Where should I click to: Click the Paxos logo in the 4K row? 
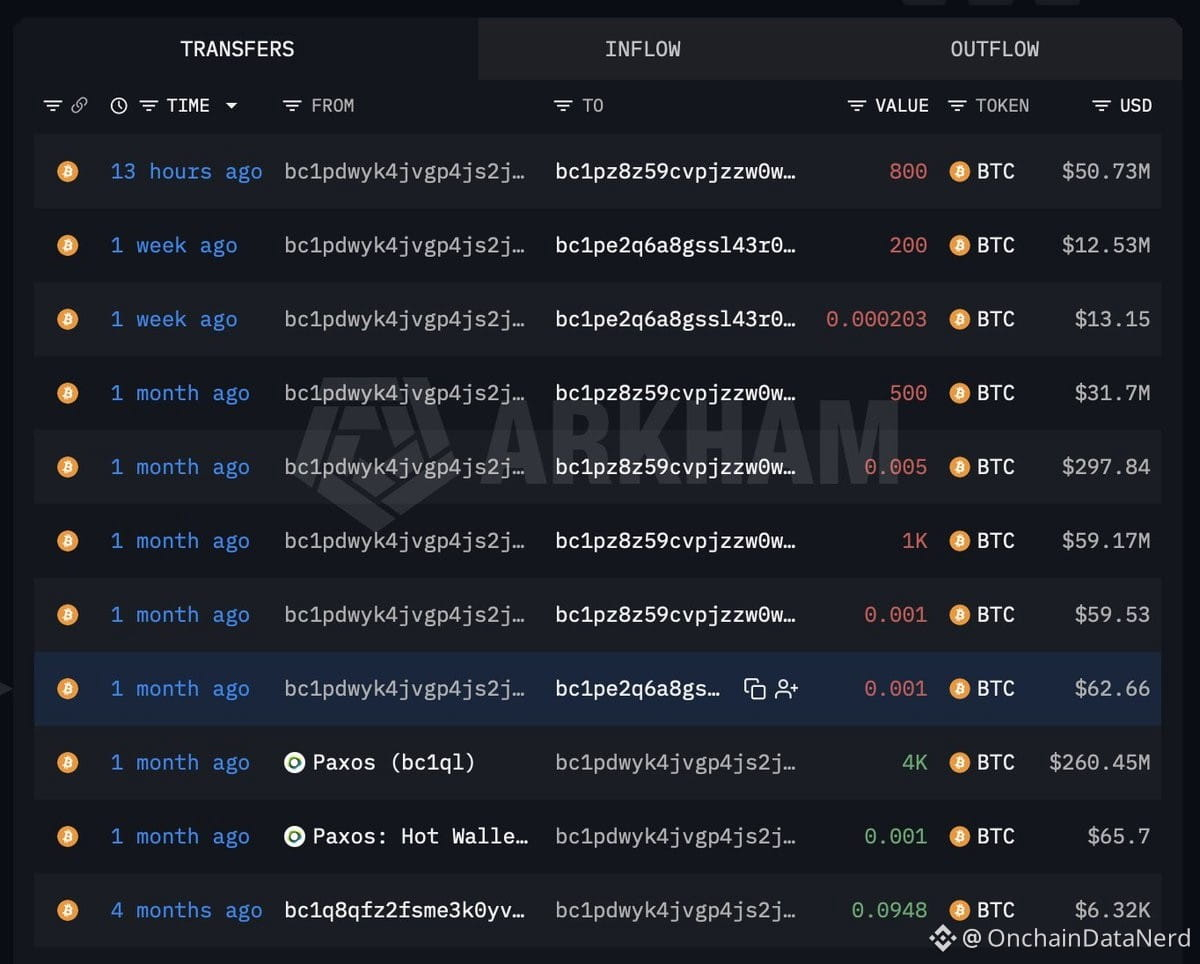(x=294, y=763)
